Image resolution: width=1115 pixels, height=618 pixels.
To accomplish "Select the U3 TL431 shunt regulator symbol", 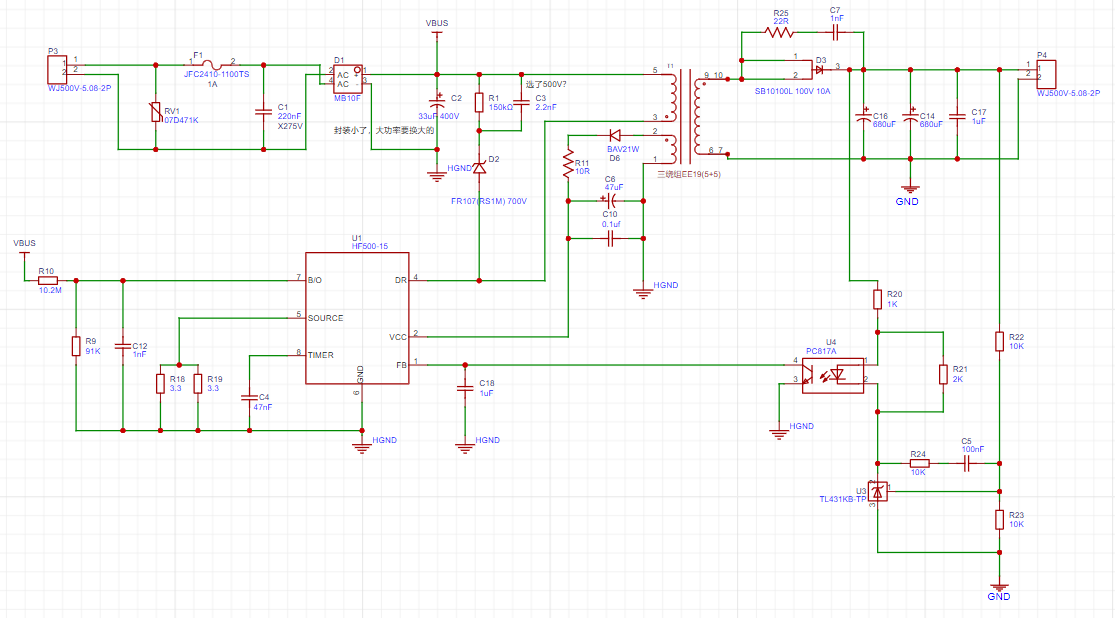I will click(x=878, y=491).
